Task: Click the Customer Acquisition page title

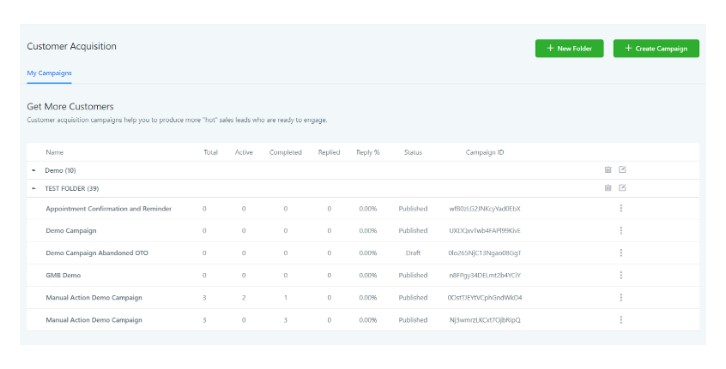Action: pos(72,46)
